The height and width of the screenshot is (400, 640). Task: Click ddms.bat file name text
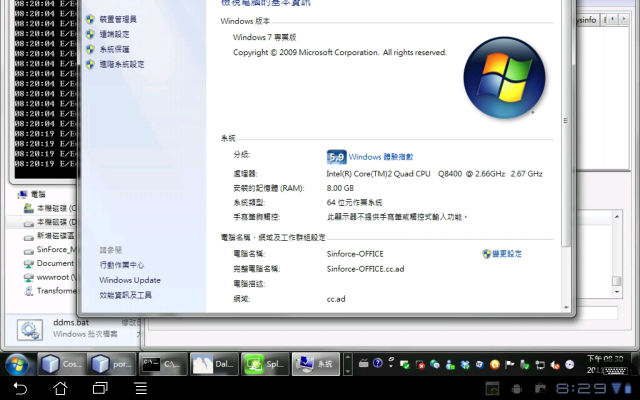click(x=71, y=322)
